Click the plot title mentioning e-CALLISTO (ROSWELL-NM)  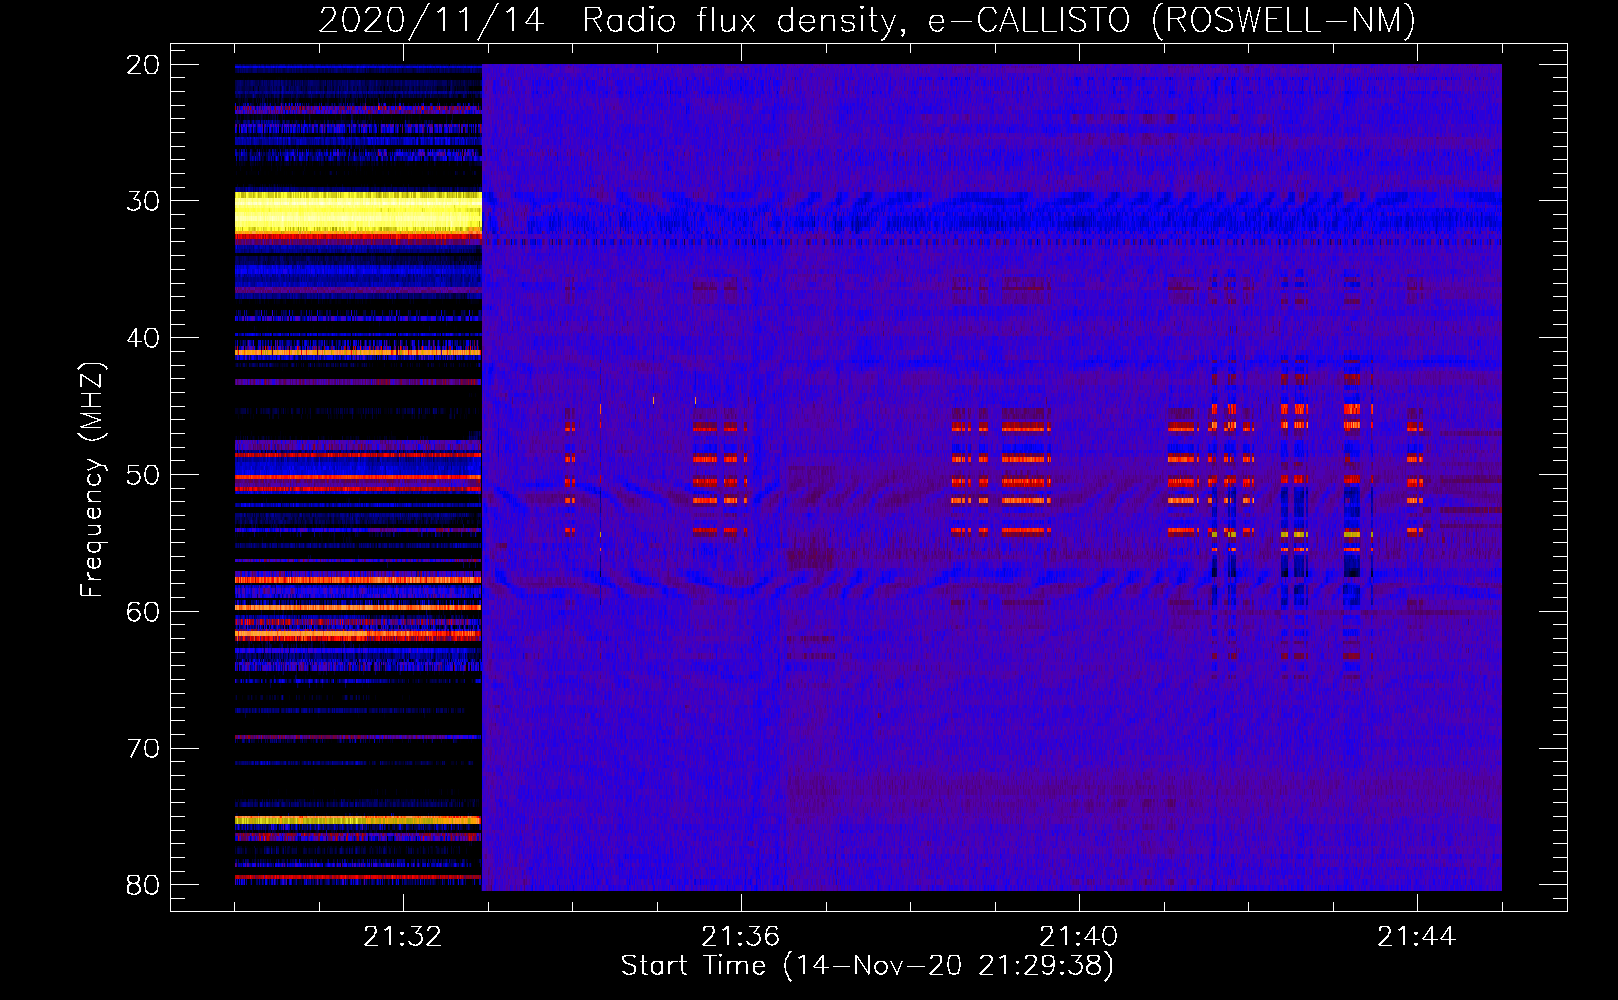click(867, 21)
